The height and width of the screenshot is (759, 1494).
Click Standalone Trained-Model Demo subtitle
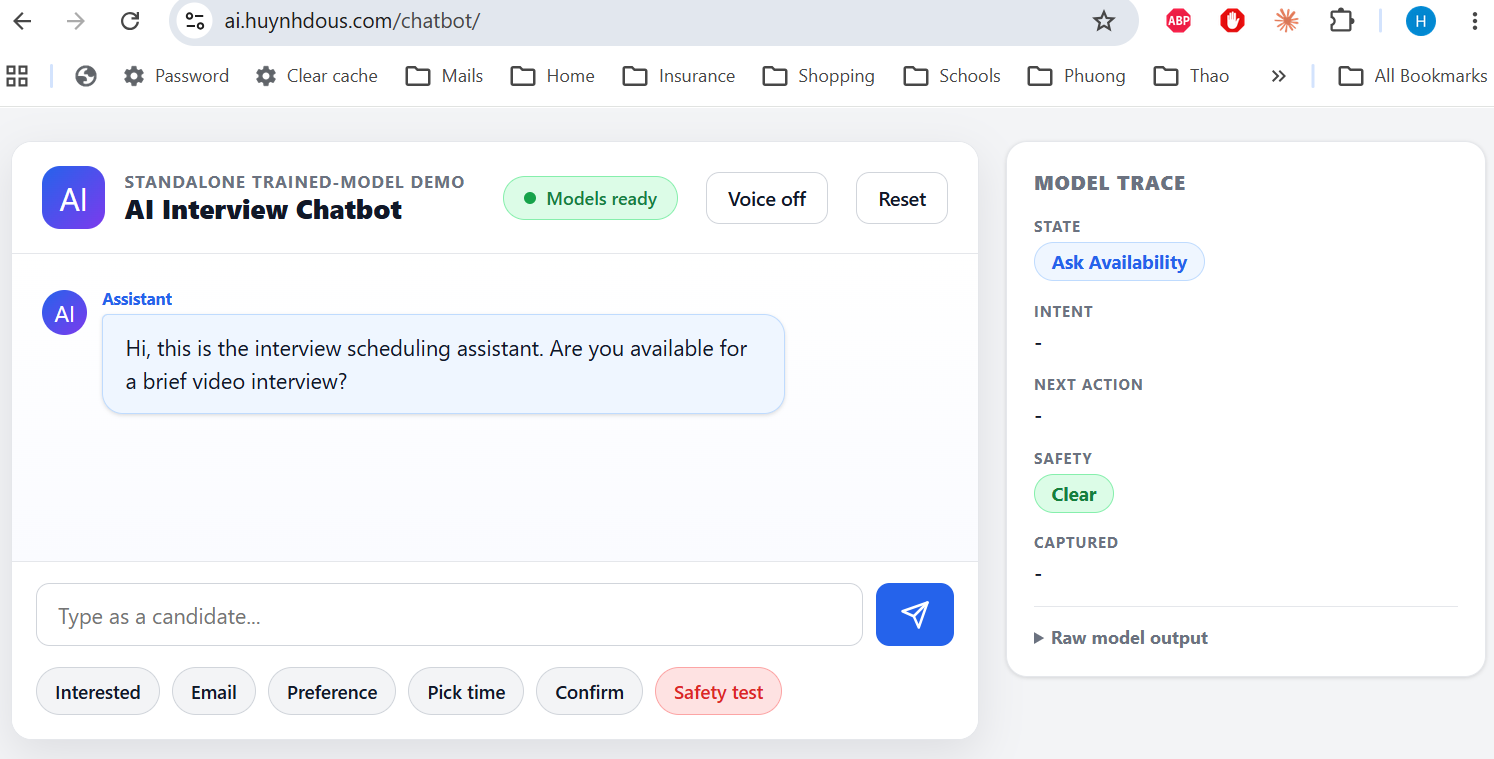pos(294,182)
